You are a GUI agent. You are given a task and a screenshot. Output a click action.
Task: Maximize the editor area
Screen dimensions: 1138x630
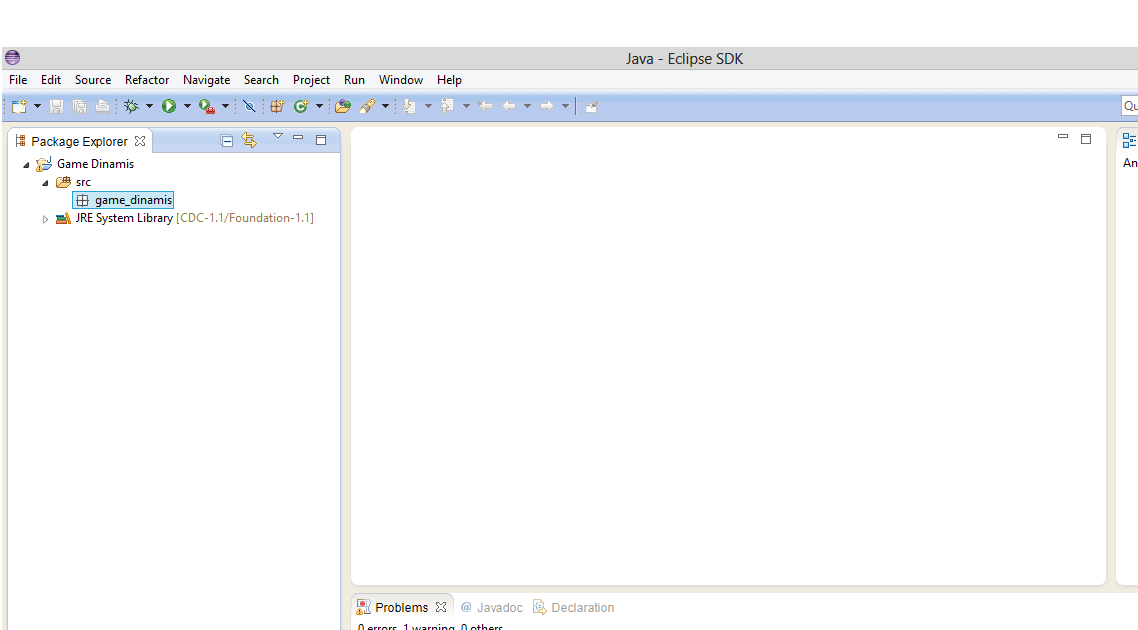[1086, 139]
